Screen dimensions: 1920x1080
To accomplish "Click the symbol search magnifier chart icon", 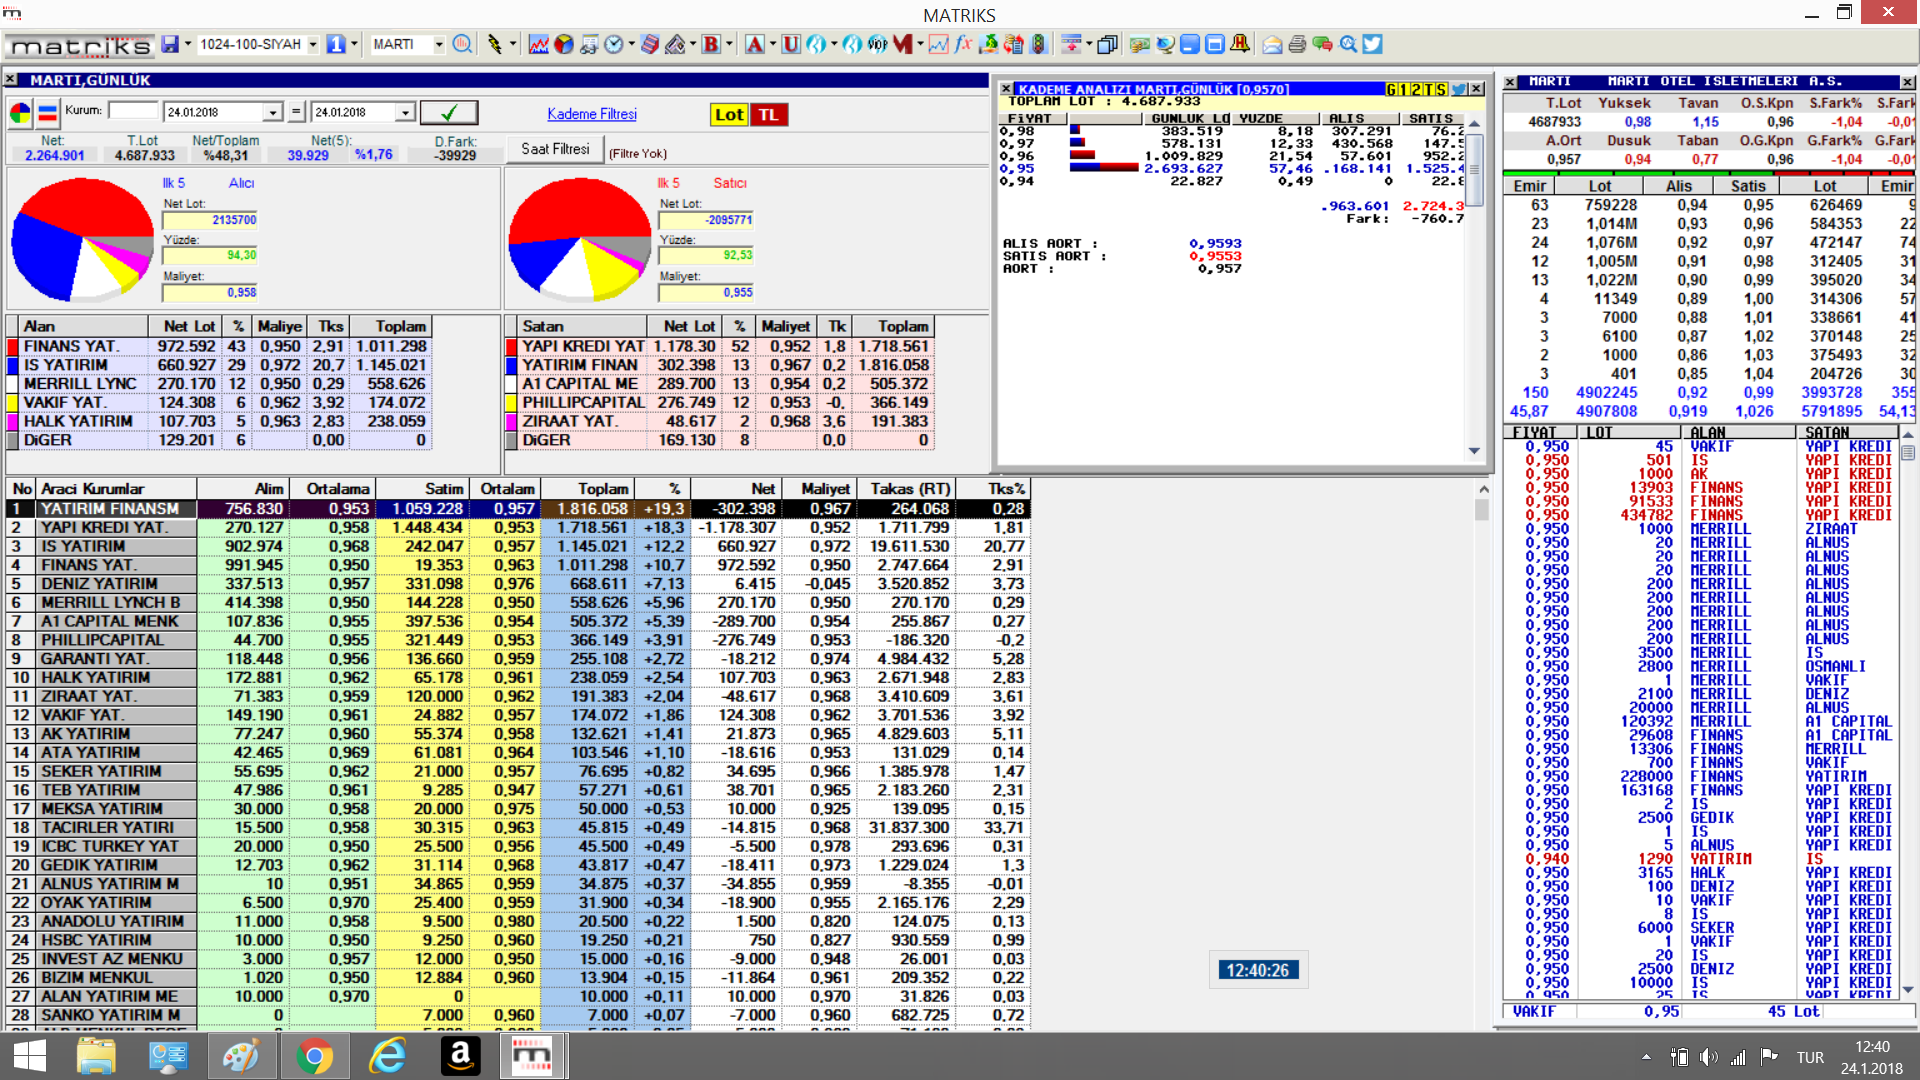I will click(462, 44).
